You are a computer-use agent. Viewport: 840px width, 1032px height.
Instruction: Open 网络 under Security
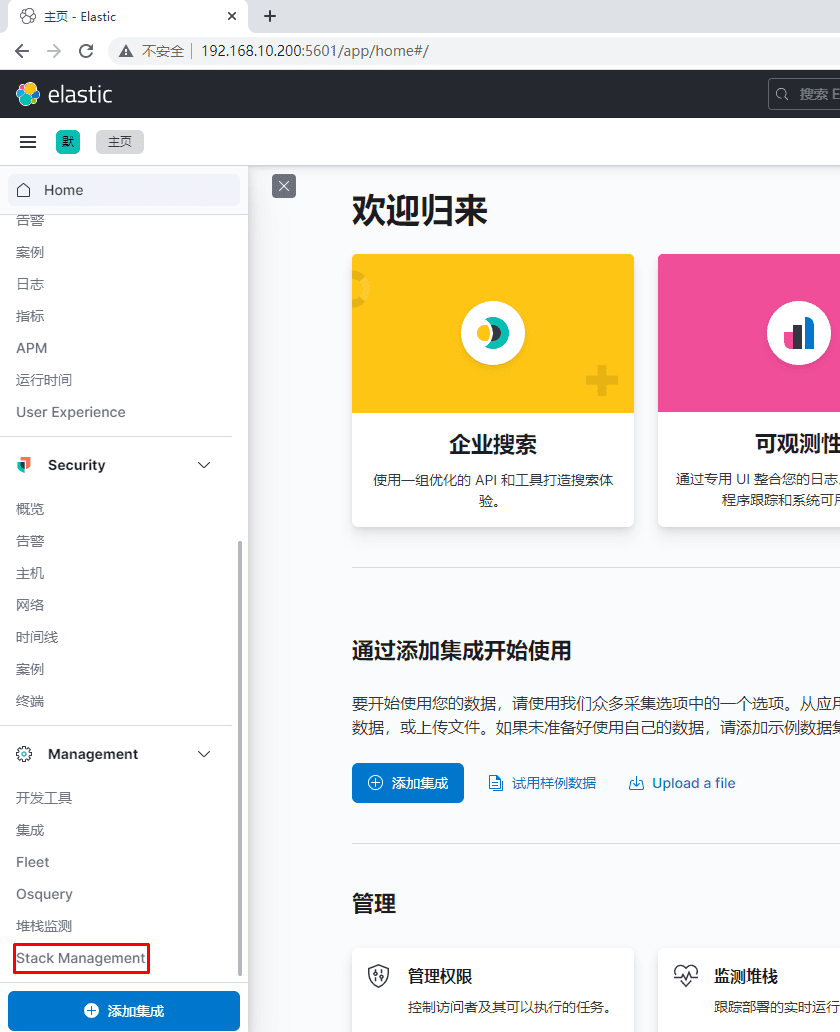30,606
